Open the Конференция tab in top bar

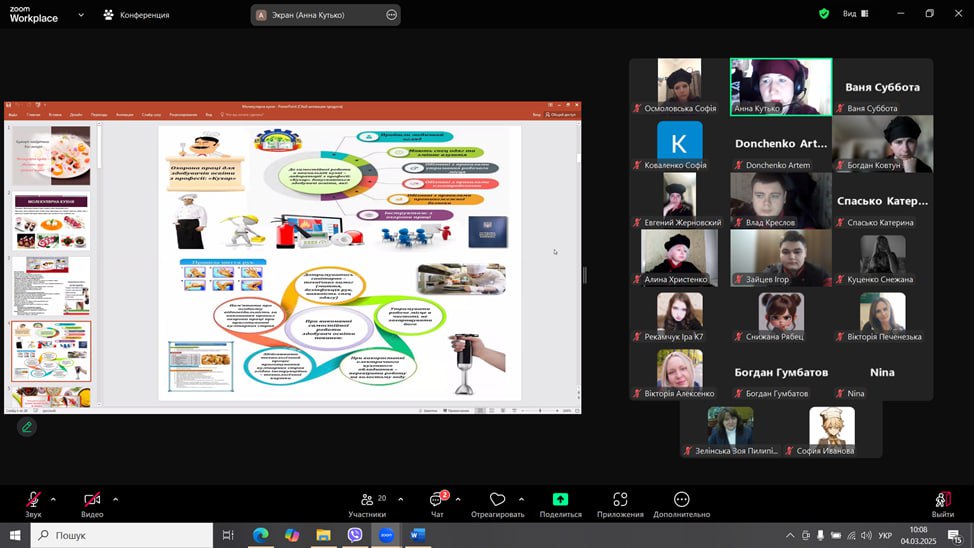136,15
